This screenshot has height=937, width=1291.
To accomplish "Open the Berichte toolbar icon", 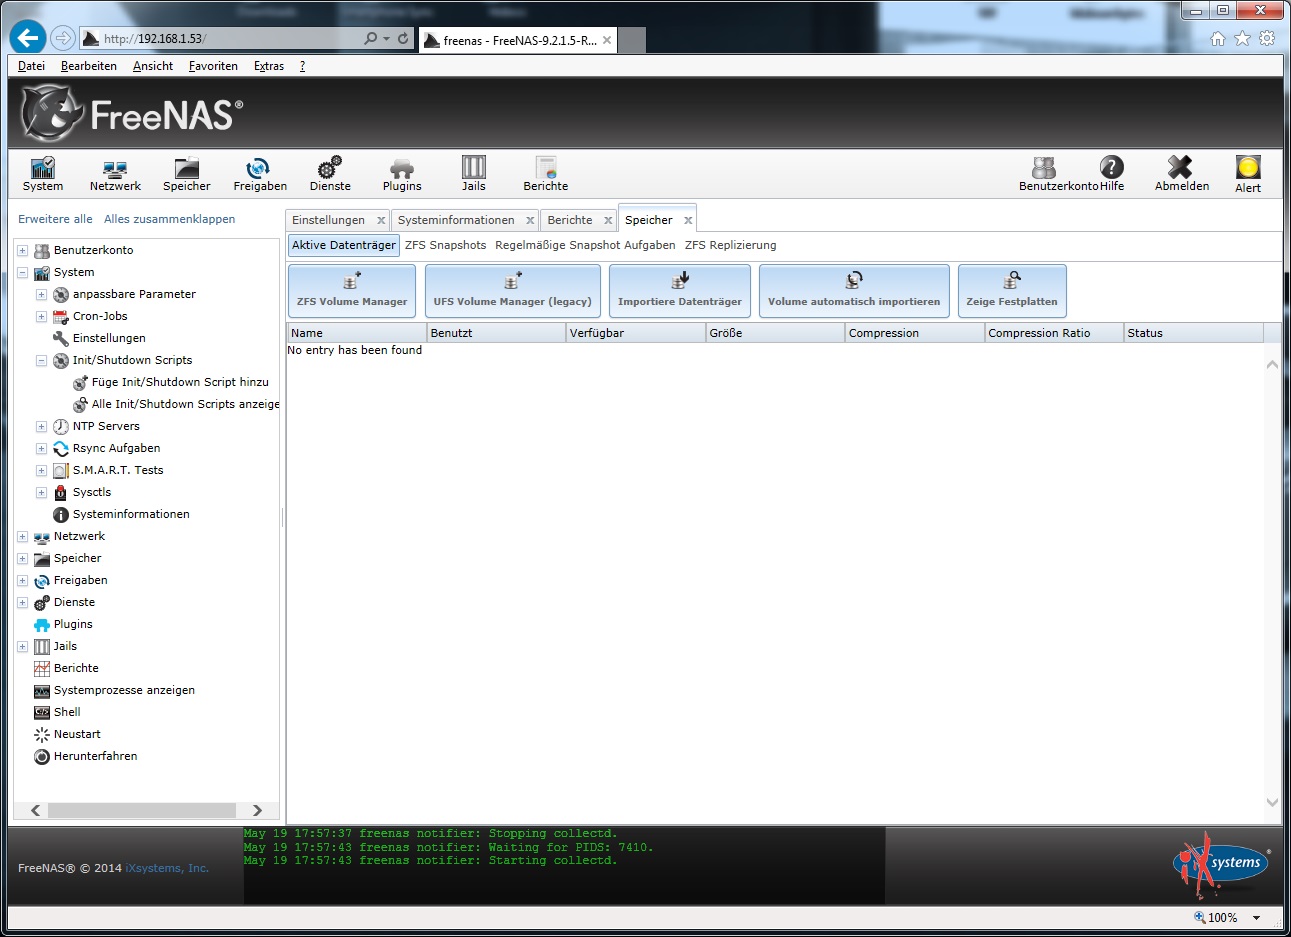I will pos(546,174).
